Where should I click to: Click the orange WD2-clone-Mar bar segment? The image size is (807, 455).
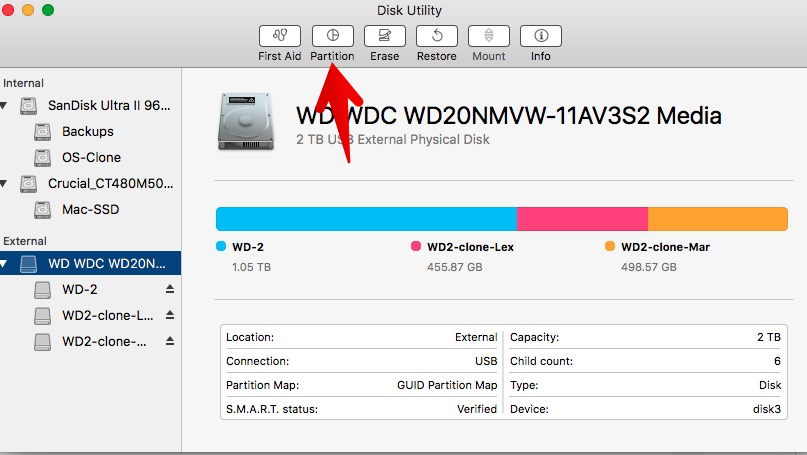tap(718, 219)
